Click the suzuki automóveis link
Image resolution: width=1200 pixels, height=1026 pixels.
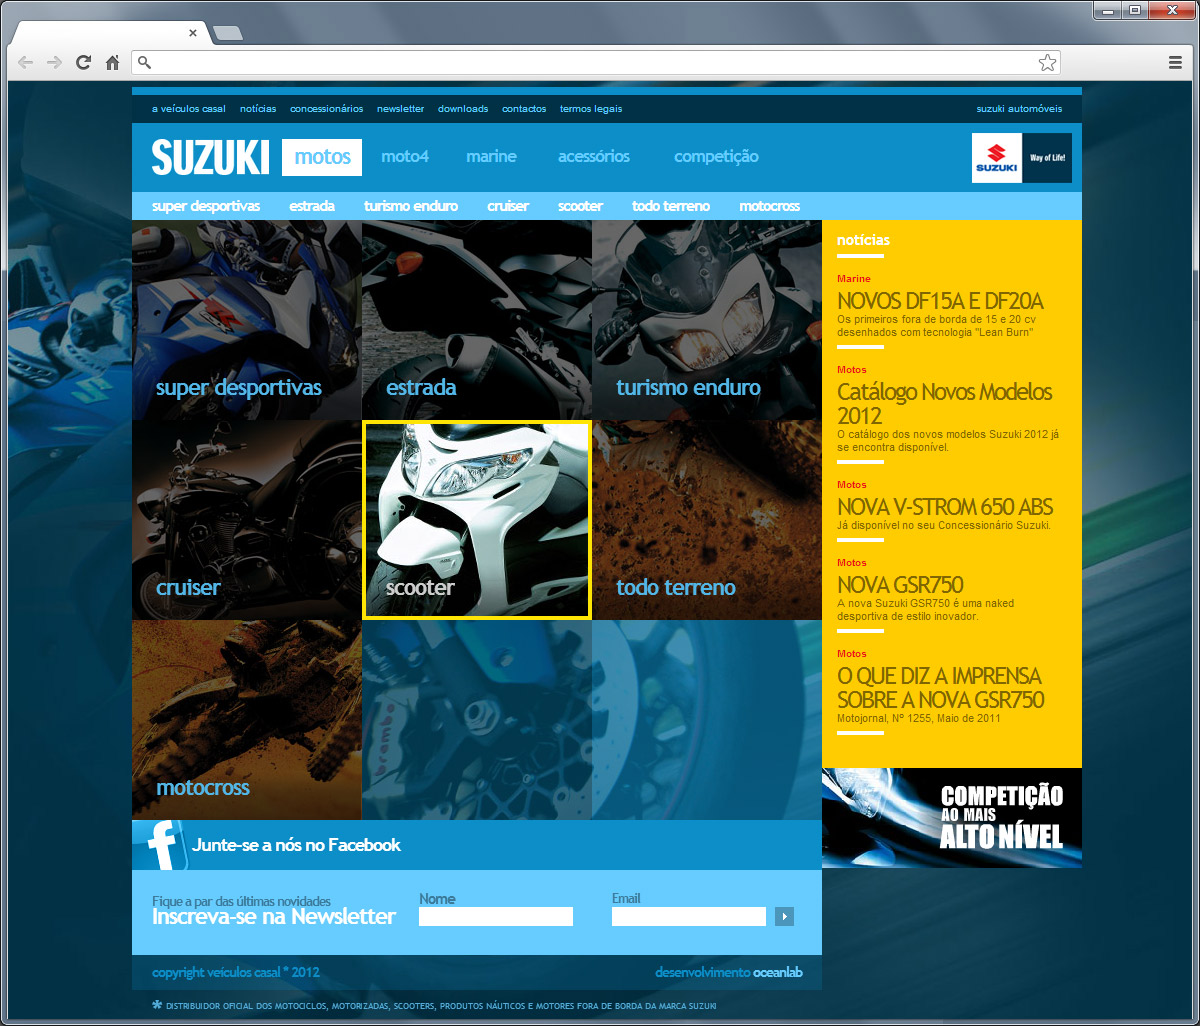[x=1019, y=109]
